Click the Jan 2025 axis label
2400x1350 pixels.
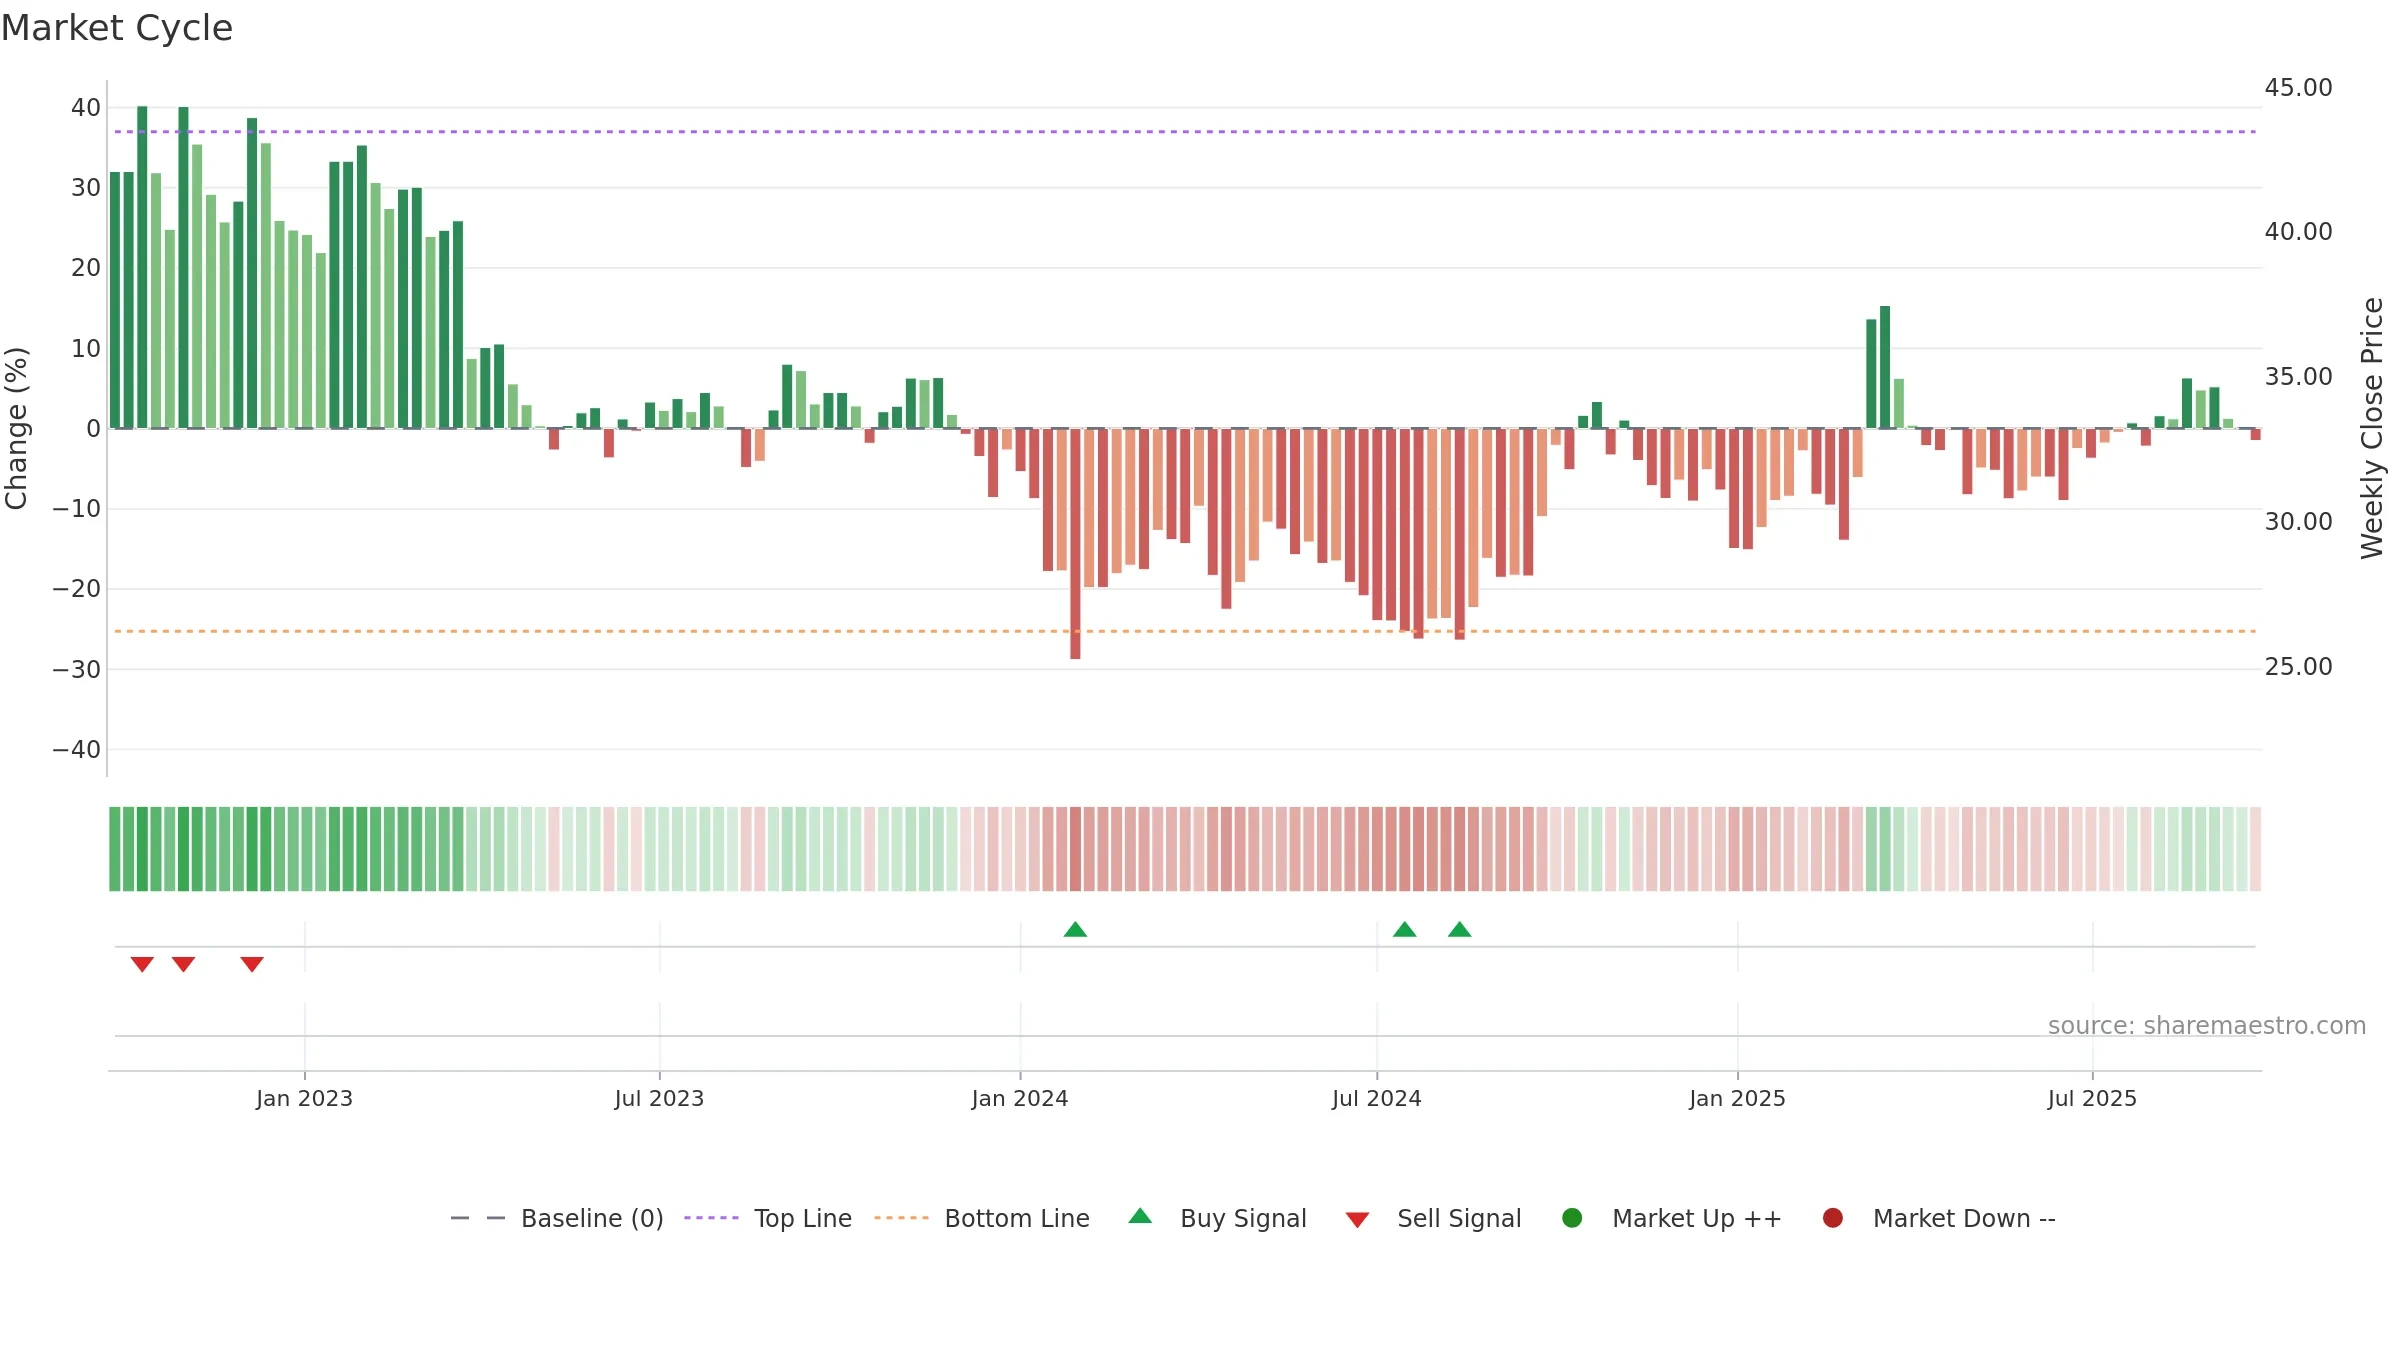[x=1737, y=1099]
